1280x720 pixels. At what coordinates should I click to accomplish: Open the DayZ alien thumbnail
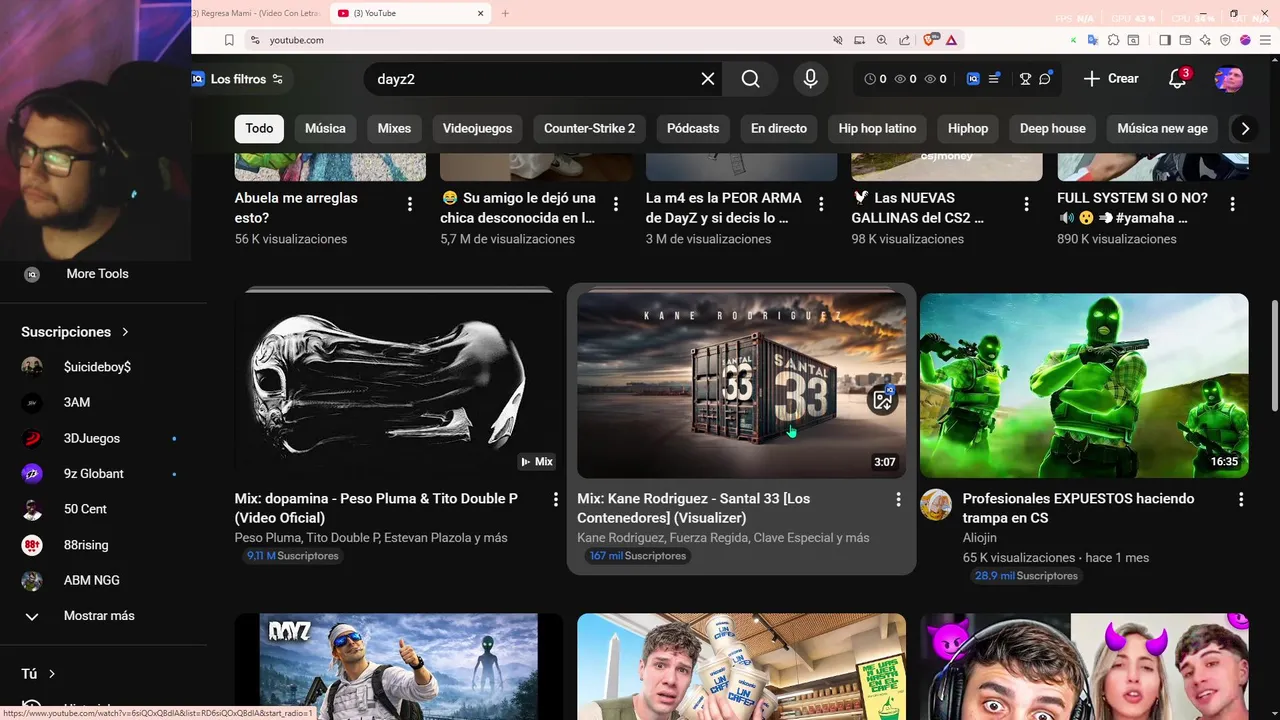point(398,666)
